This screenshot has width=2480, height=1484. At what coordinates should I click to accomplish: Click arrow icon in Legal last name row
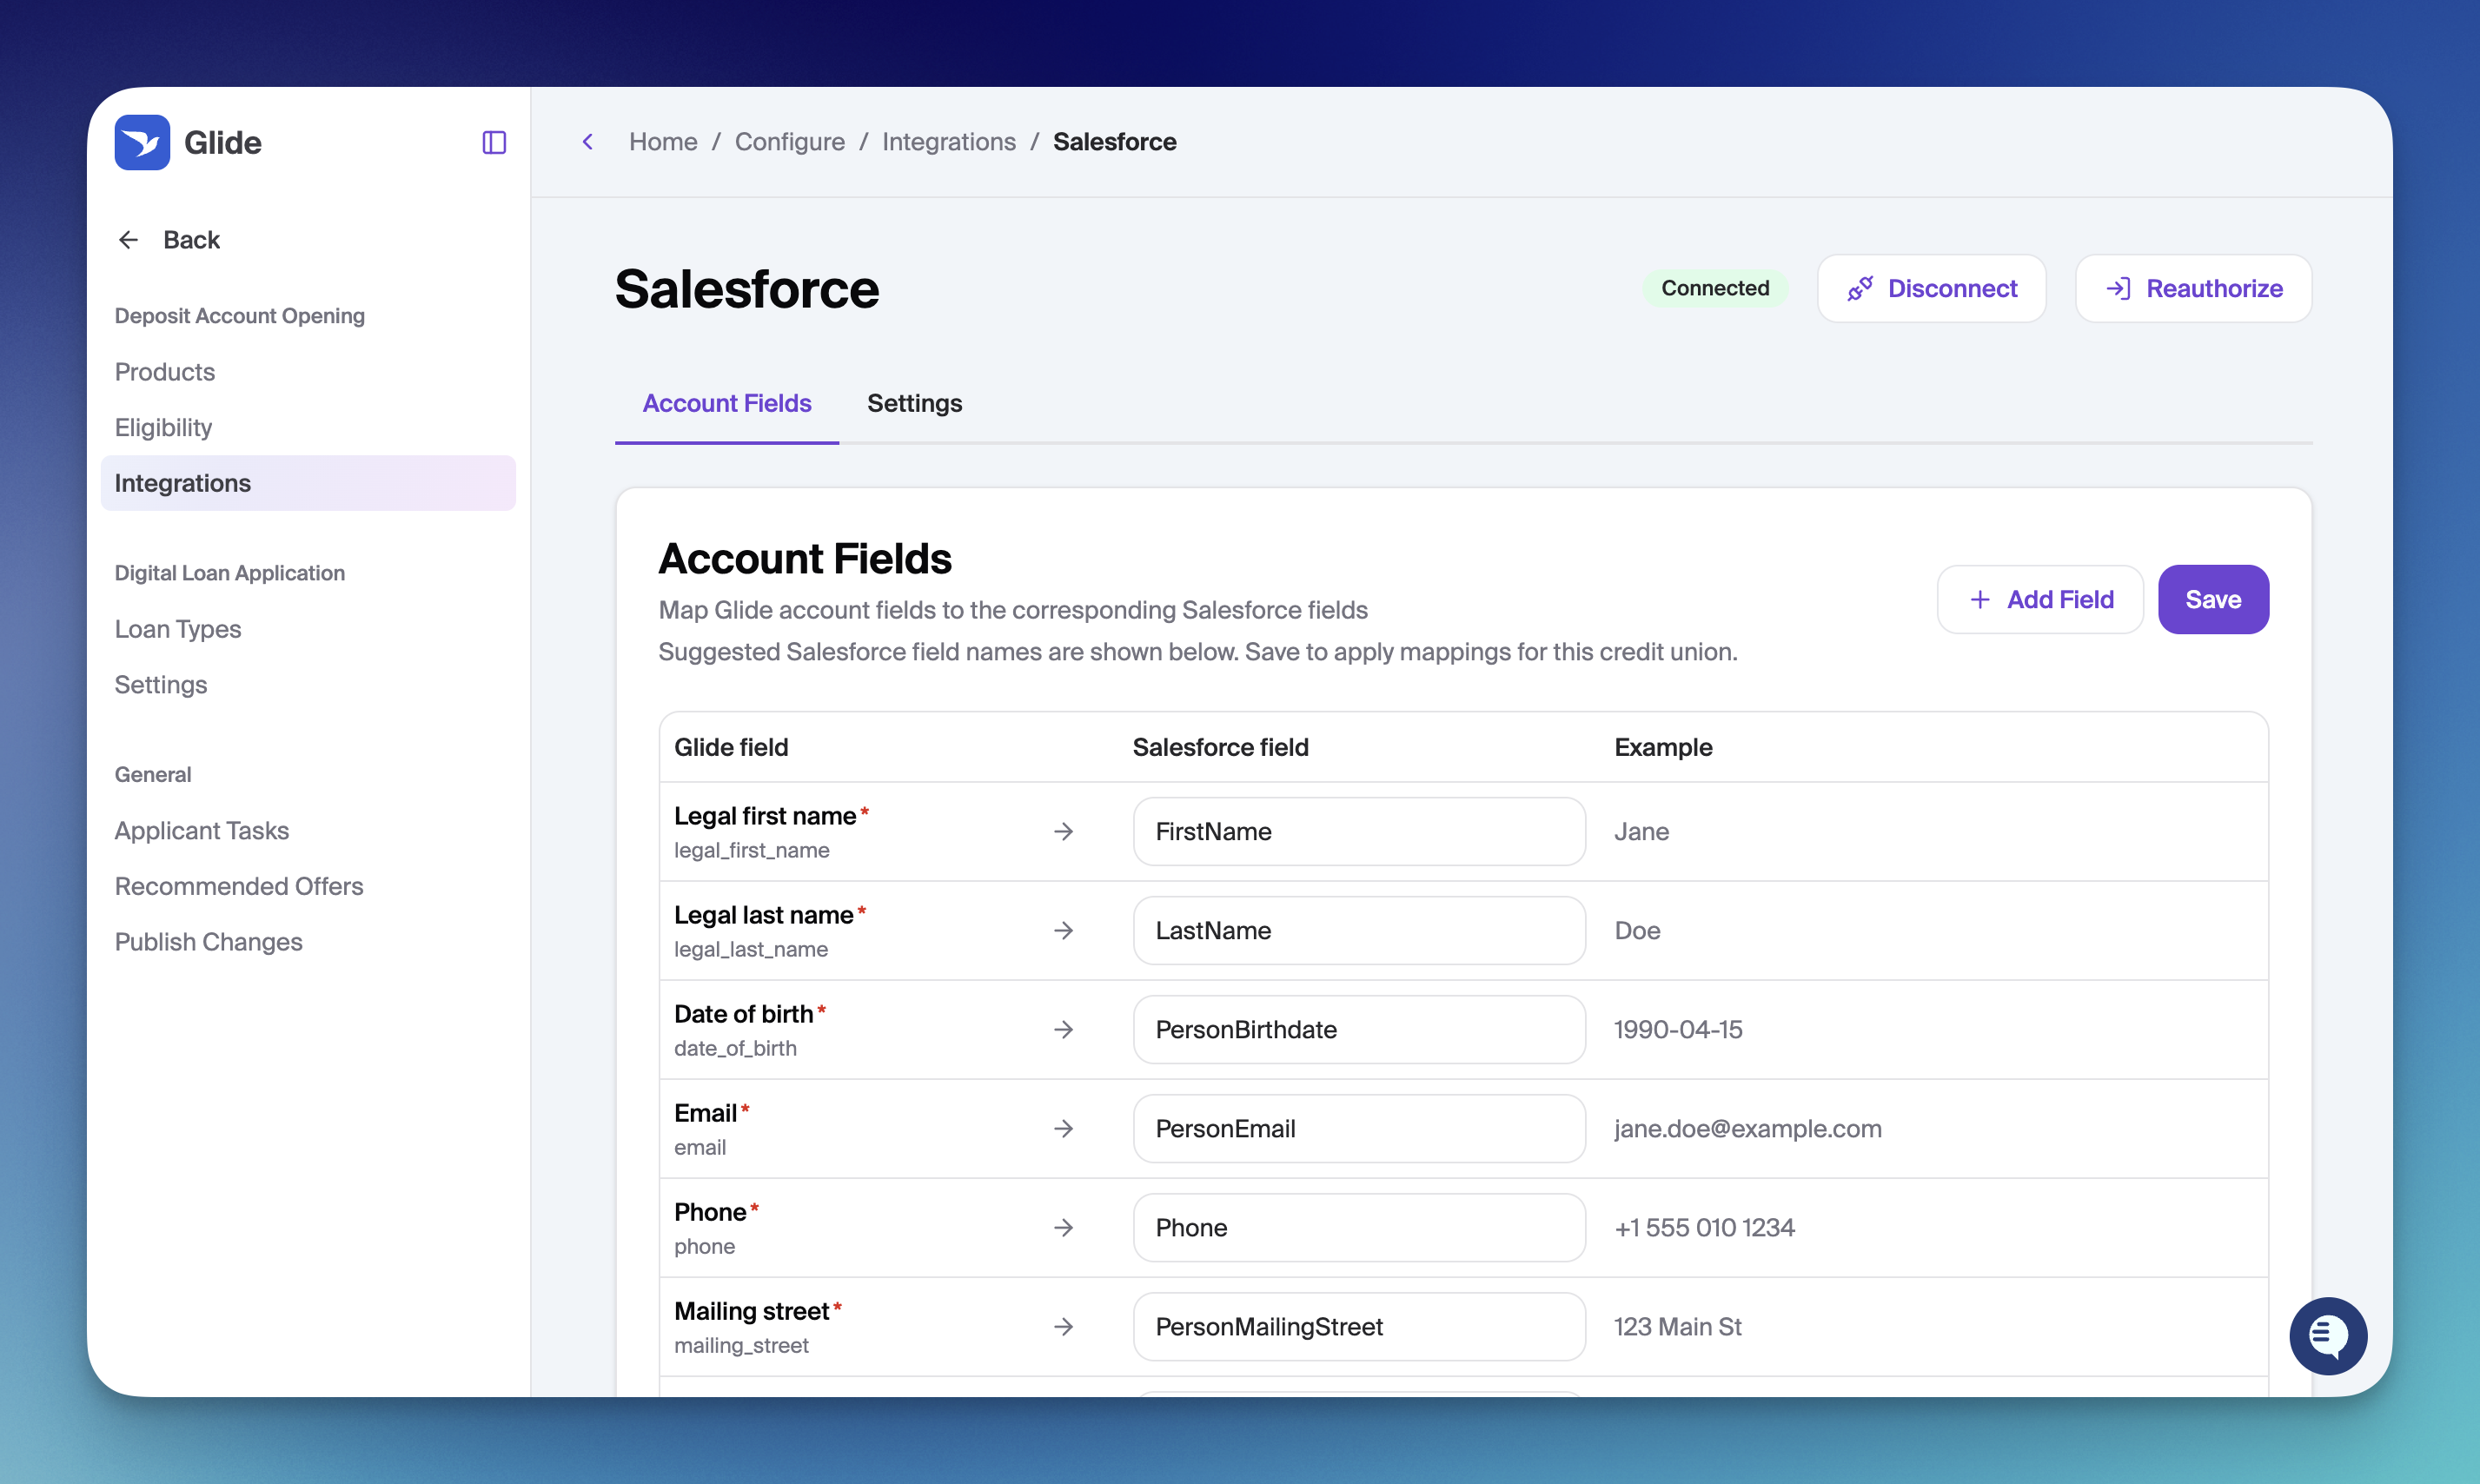(1064, 931)
